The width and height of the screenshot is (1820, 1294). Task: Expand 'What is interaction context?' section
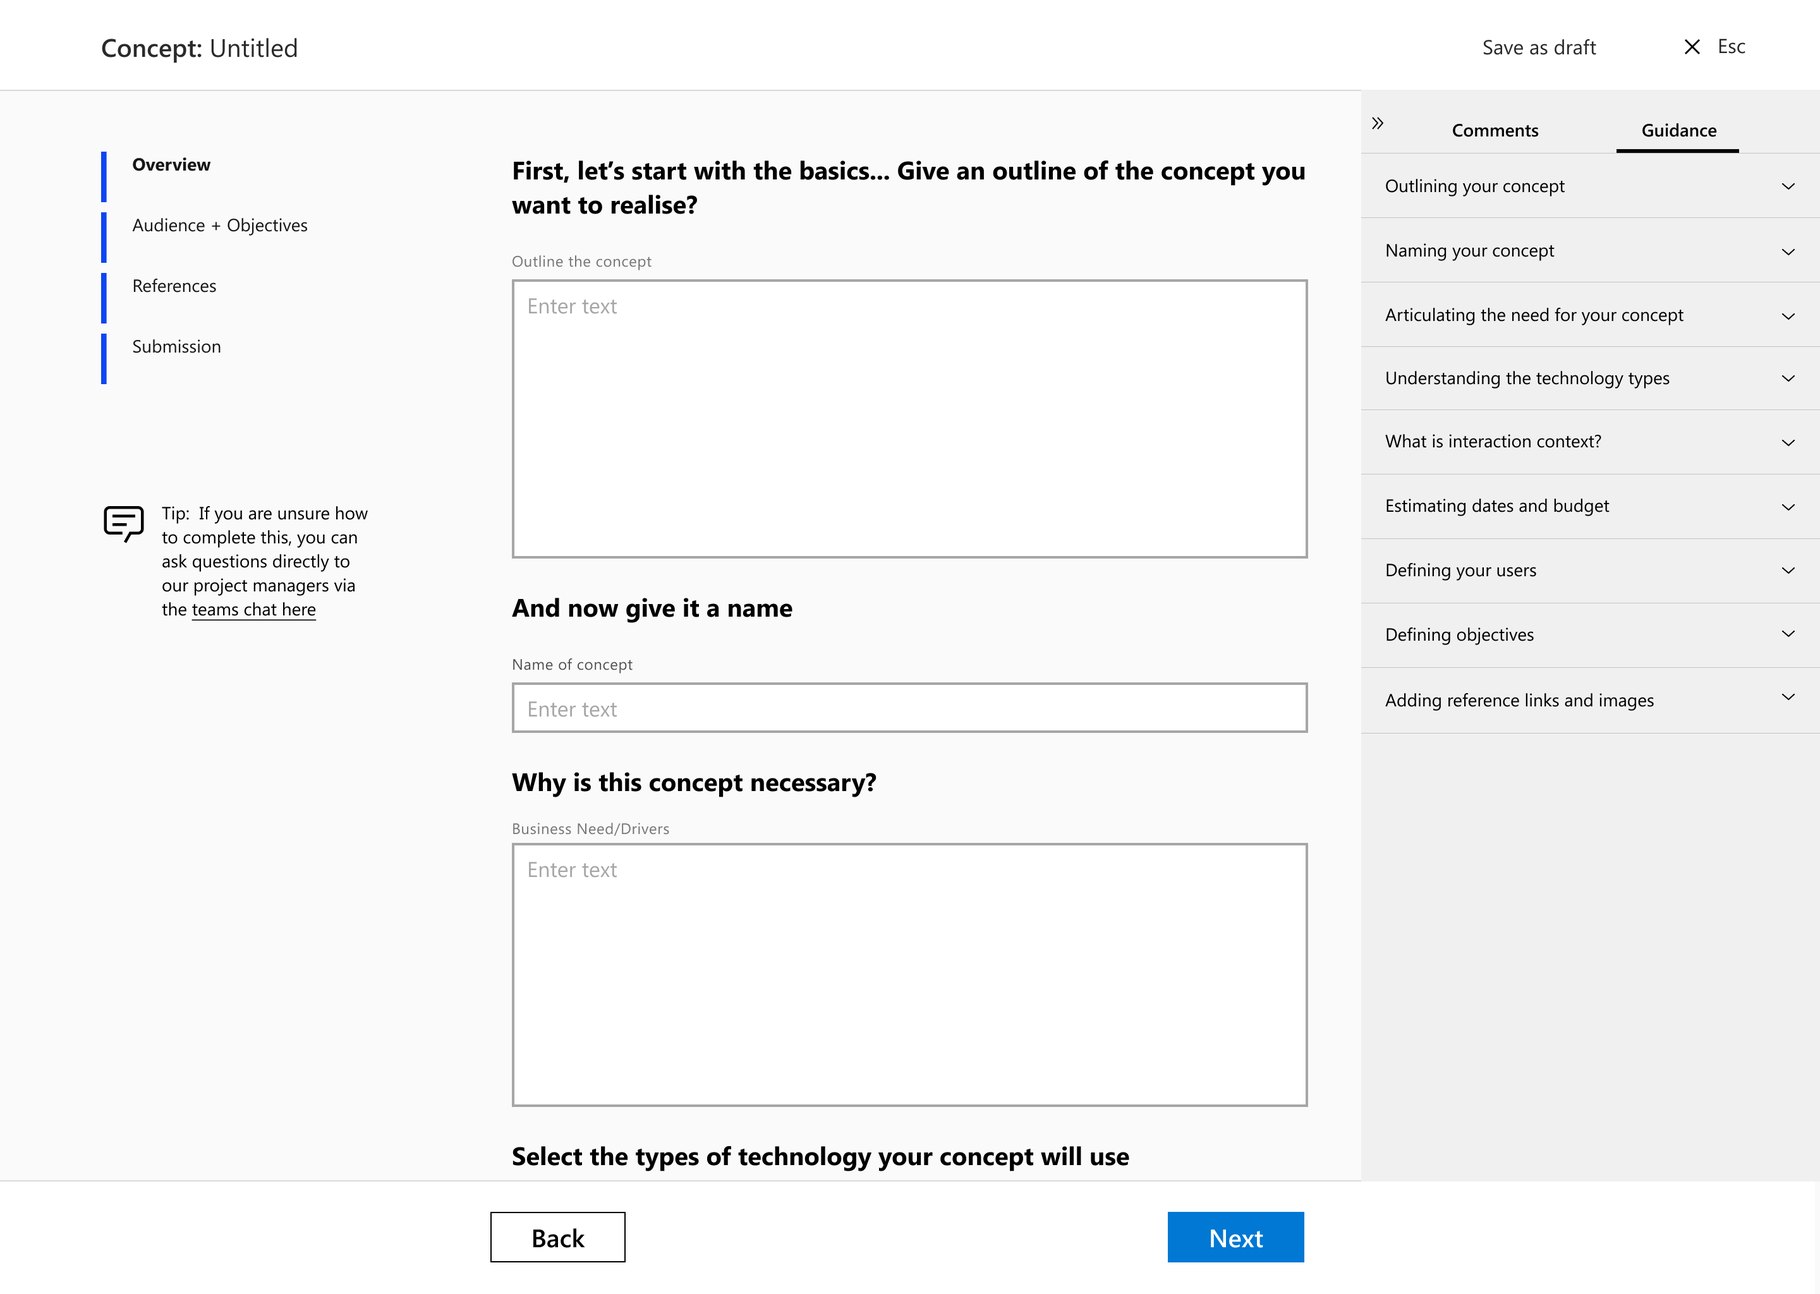1590,442
